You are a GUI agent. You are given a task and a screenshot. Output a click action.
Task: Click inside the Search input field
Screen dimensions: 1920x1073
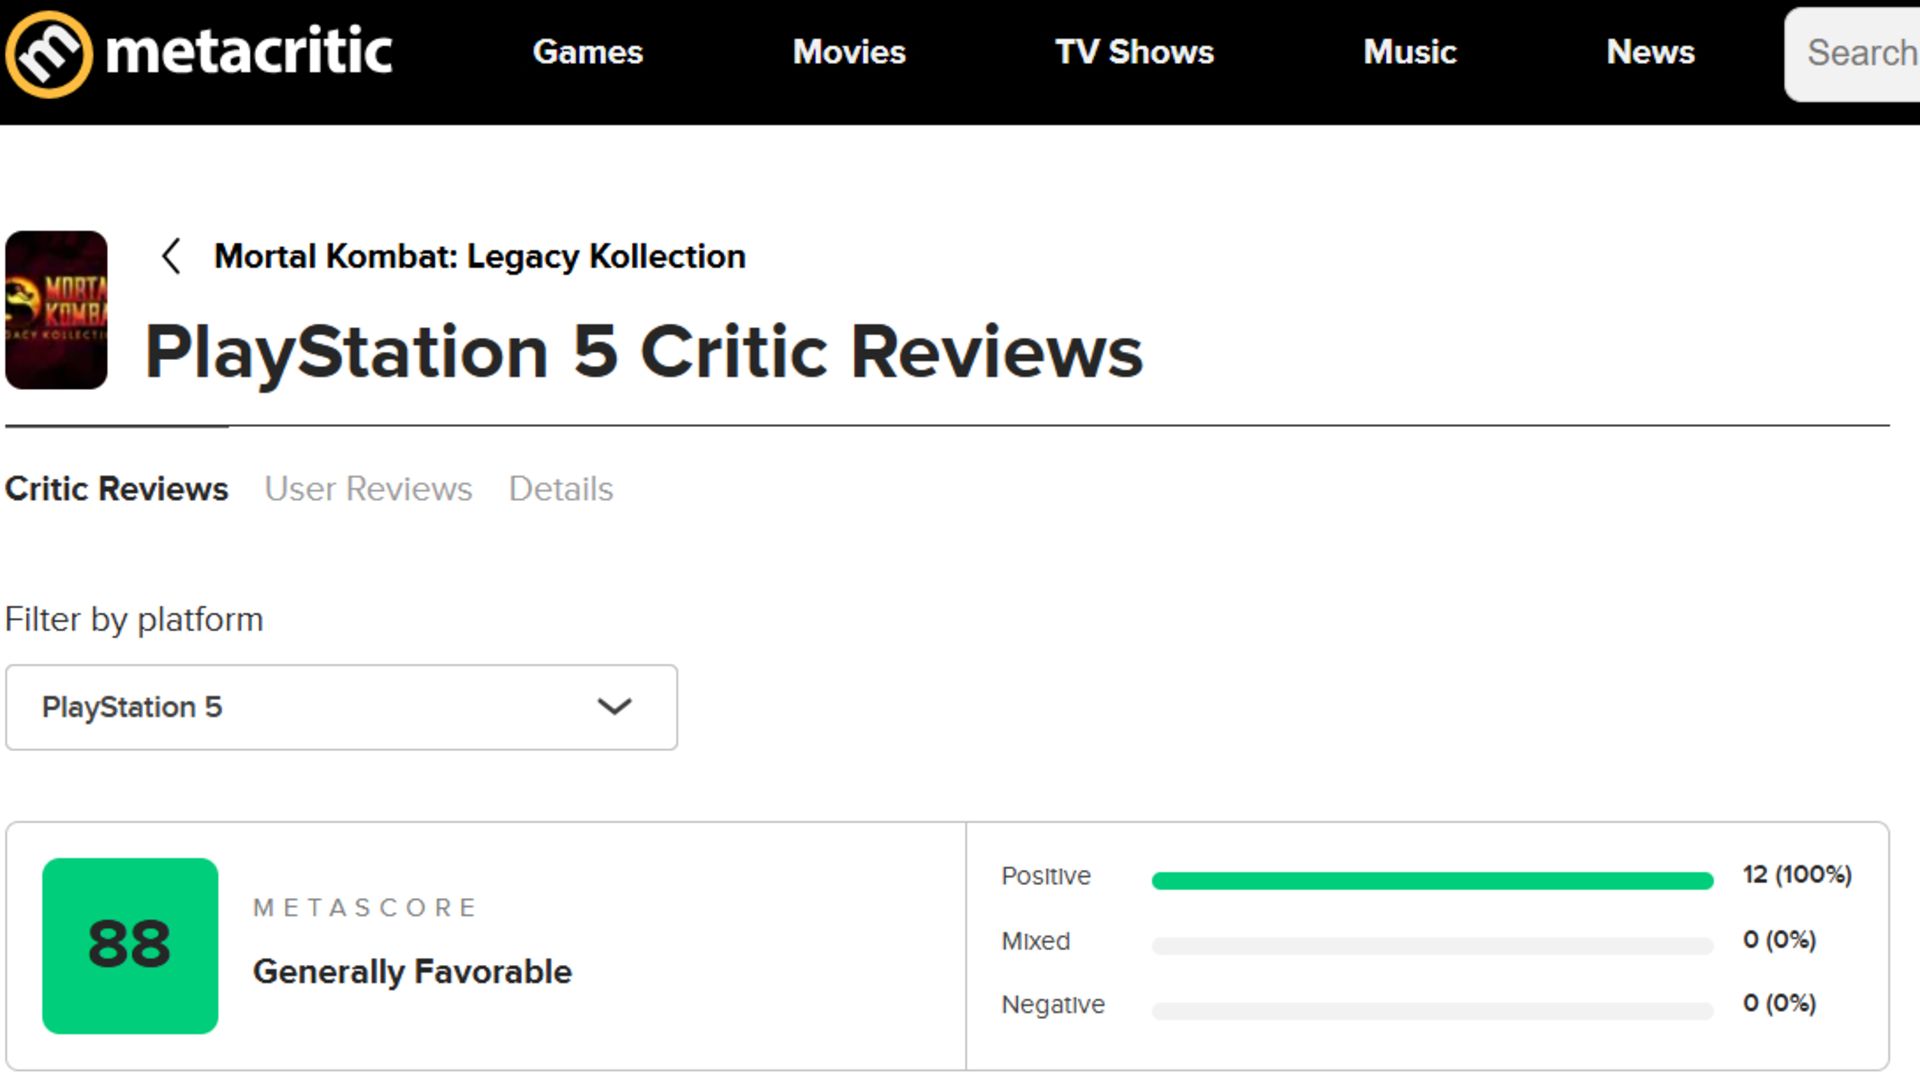click(x=1862, y=53)
